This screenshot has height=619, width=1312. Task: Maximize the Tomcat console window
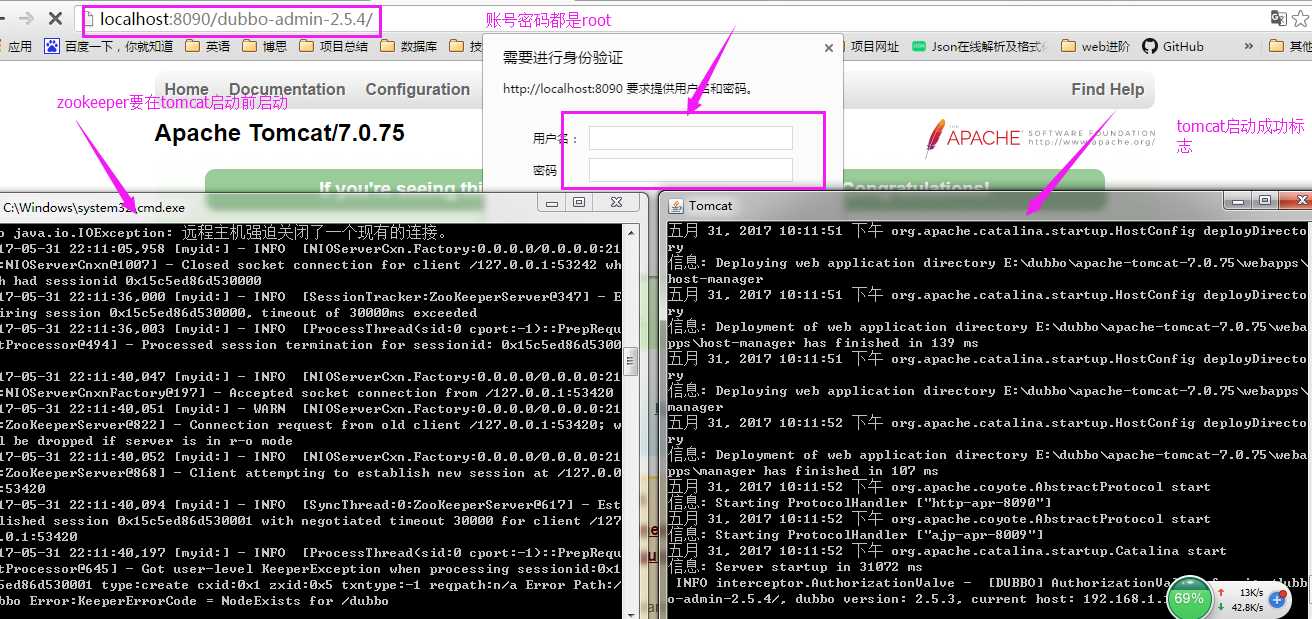click(x=1265, y=201)
